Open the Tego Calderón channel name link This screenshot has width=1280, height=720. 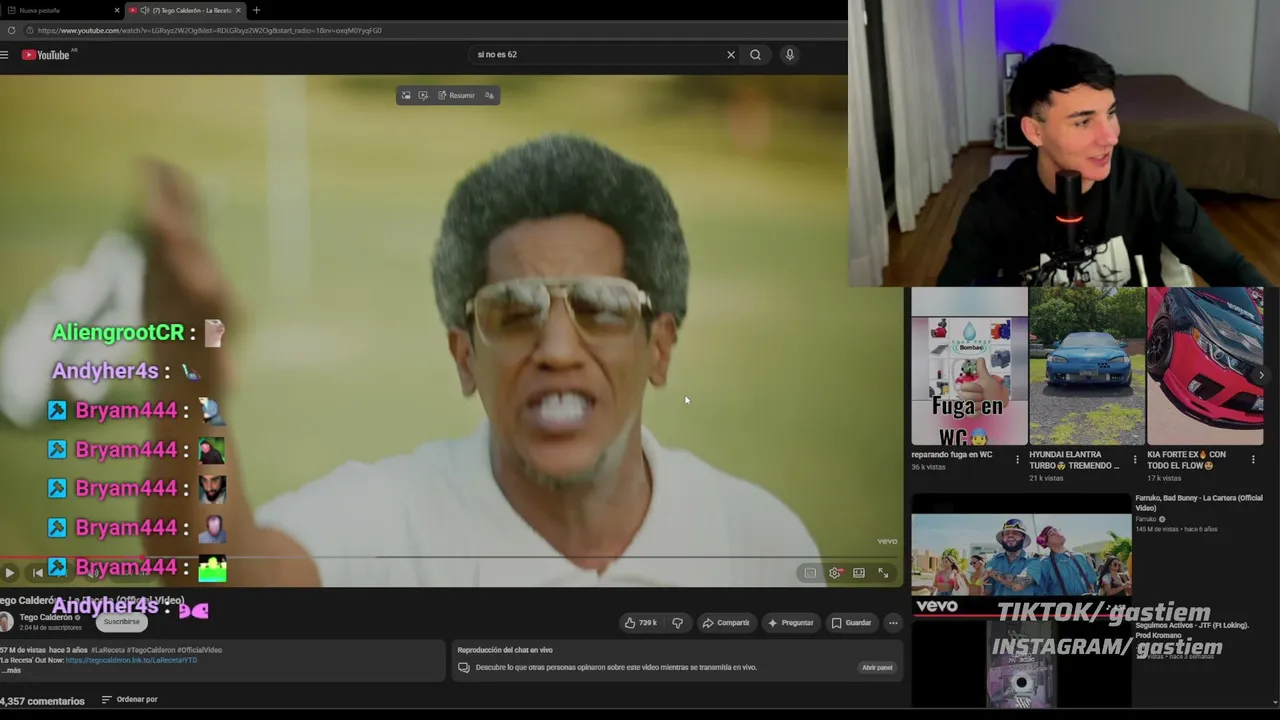[46, 618]
